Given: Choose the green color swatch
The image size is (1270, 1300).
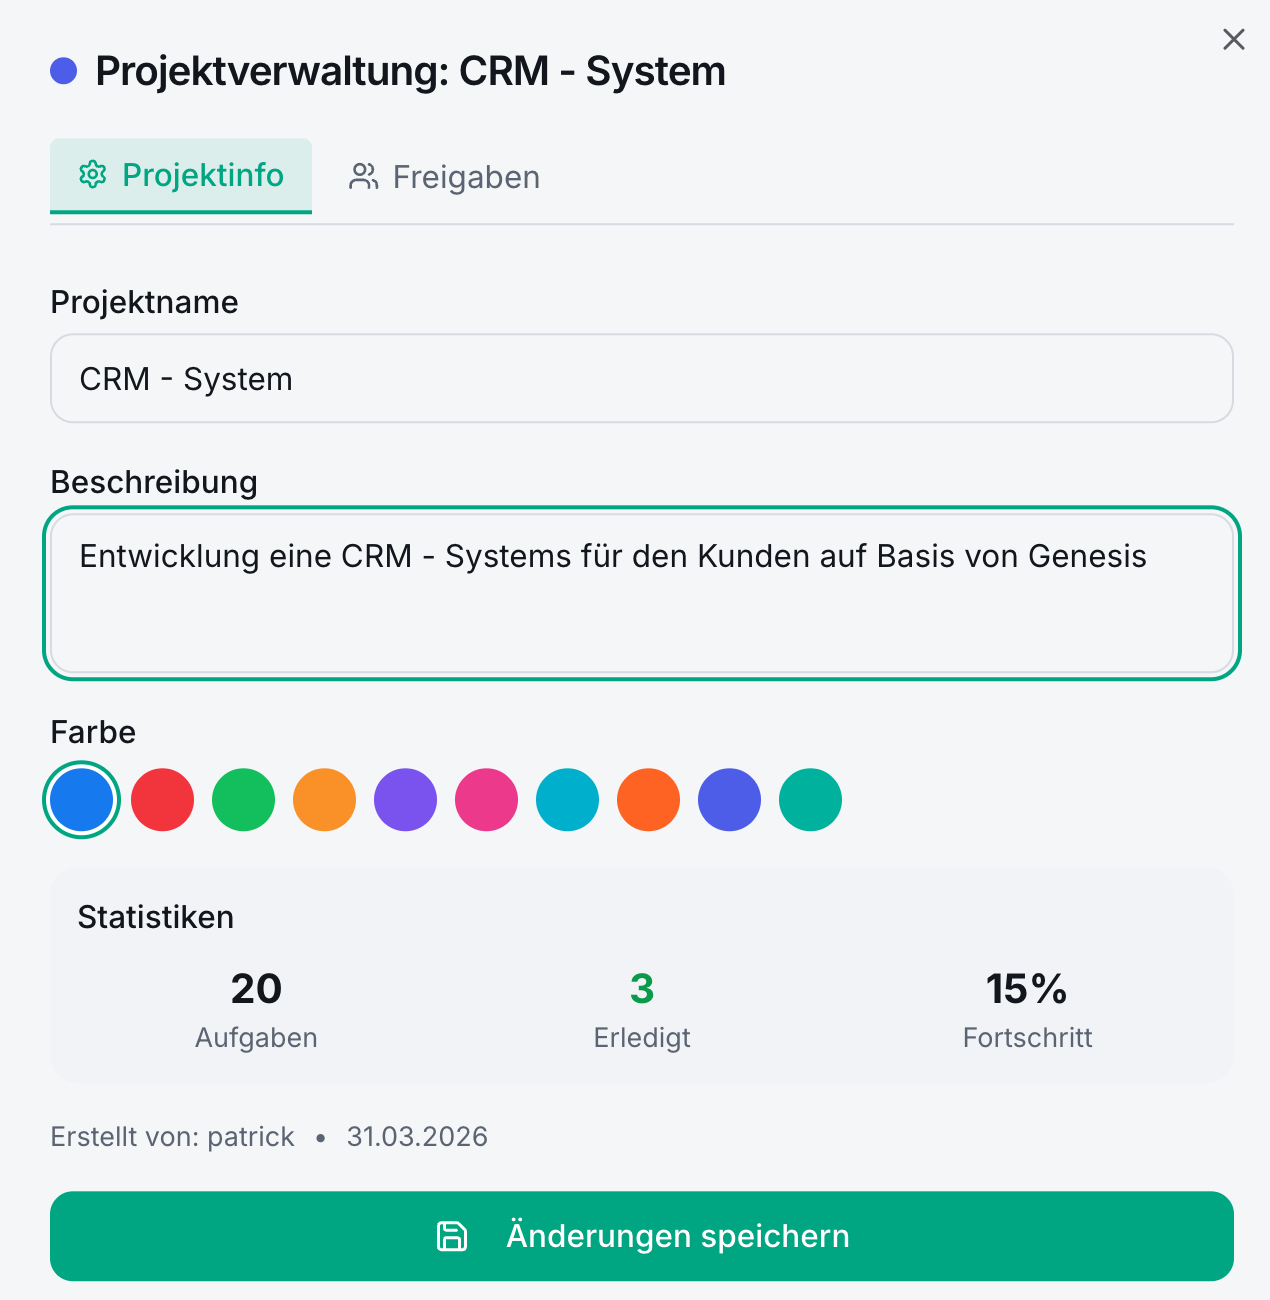Looking at the screenshot, I should (243, 799).
